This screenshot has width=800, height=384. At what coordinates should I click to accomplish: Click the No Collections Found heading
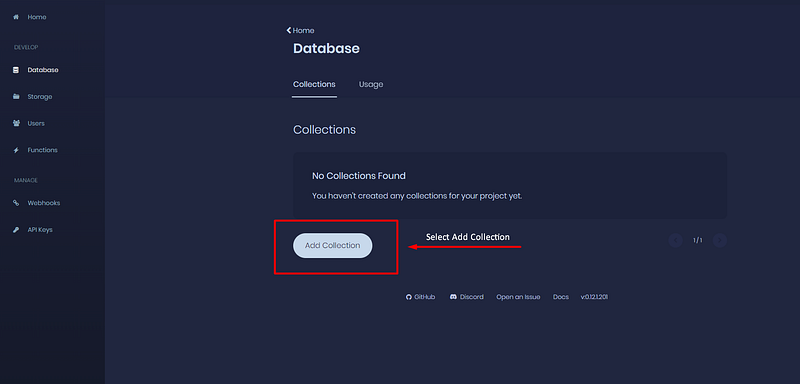click(359, 176)
